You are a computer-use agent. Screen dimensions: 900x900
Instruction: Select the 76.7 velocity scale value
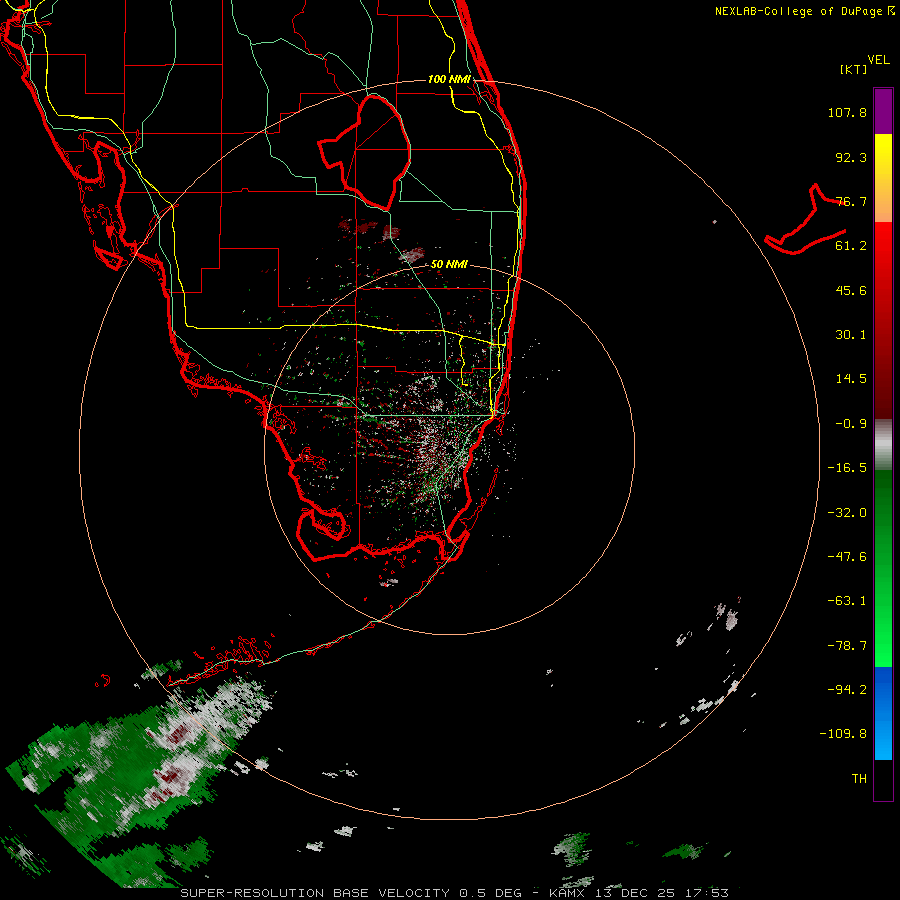tap(851, 201)
